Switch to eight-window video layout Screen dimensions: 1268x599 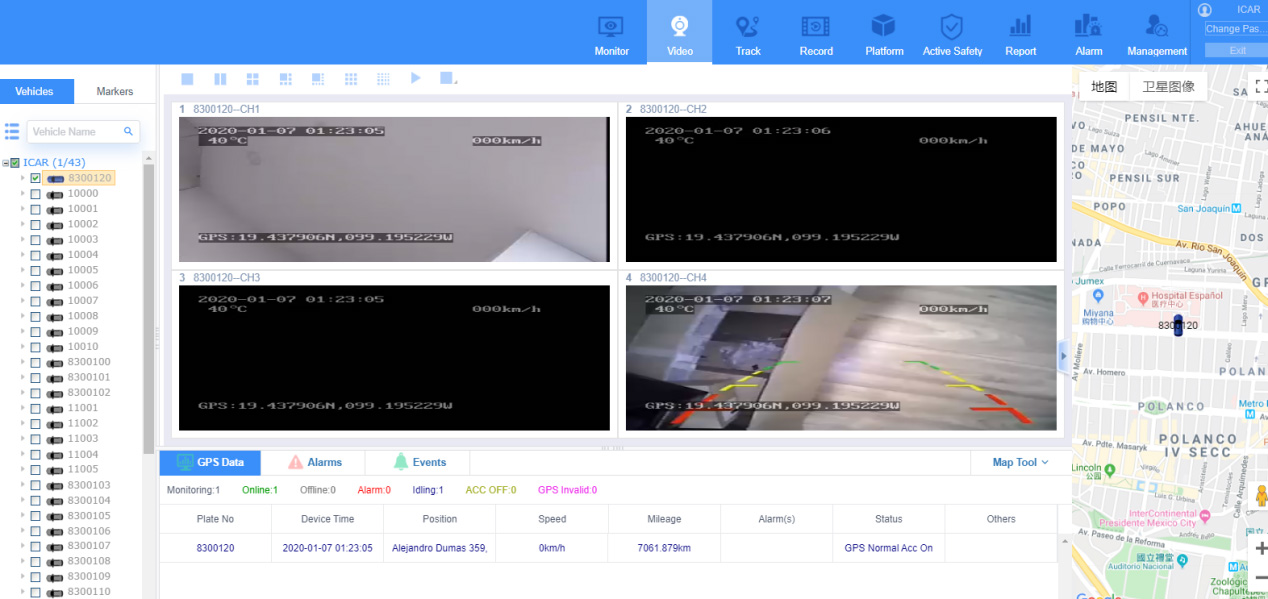(x=318, y=79)
